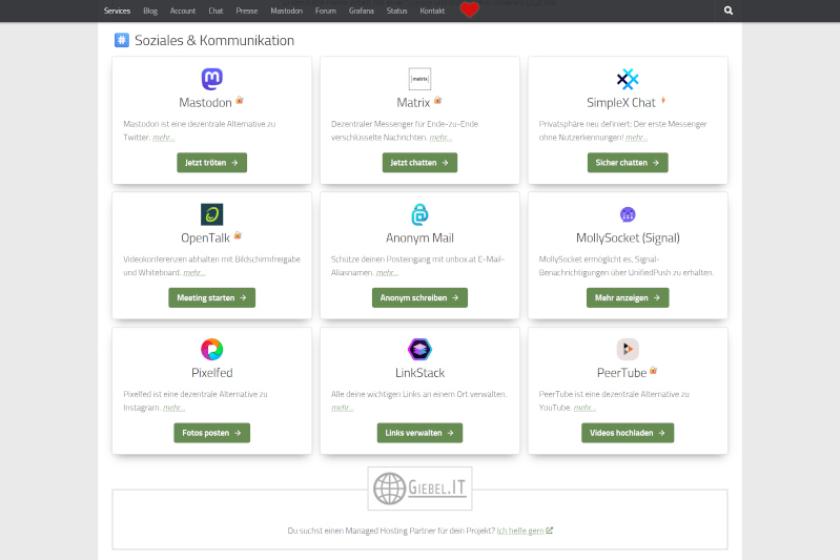The width and height of the screenshot is (840, 560).
Task: Click the badge icon next to Mastodon title
Action: [239, 100]
